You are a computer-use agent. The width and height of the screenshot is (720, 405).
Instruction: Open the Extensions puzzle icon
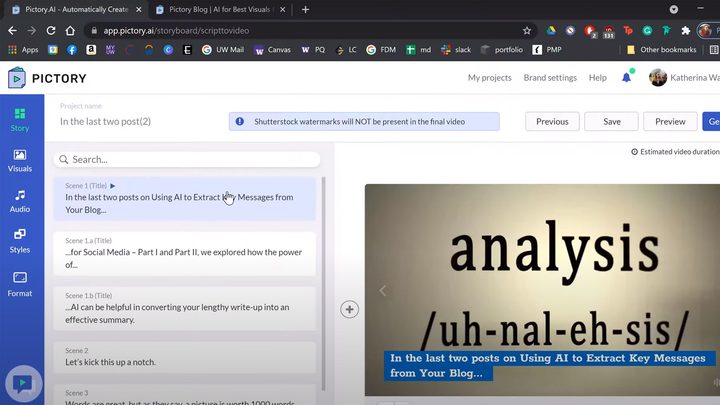(x=686, y=31)
